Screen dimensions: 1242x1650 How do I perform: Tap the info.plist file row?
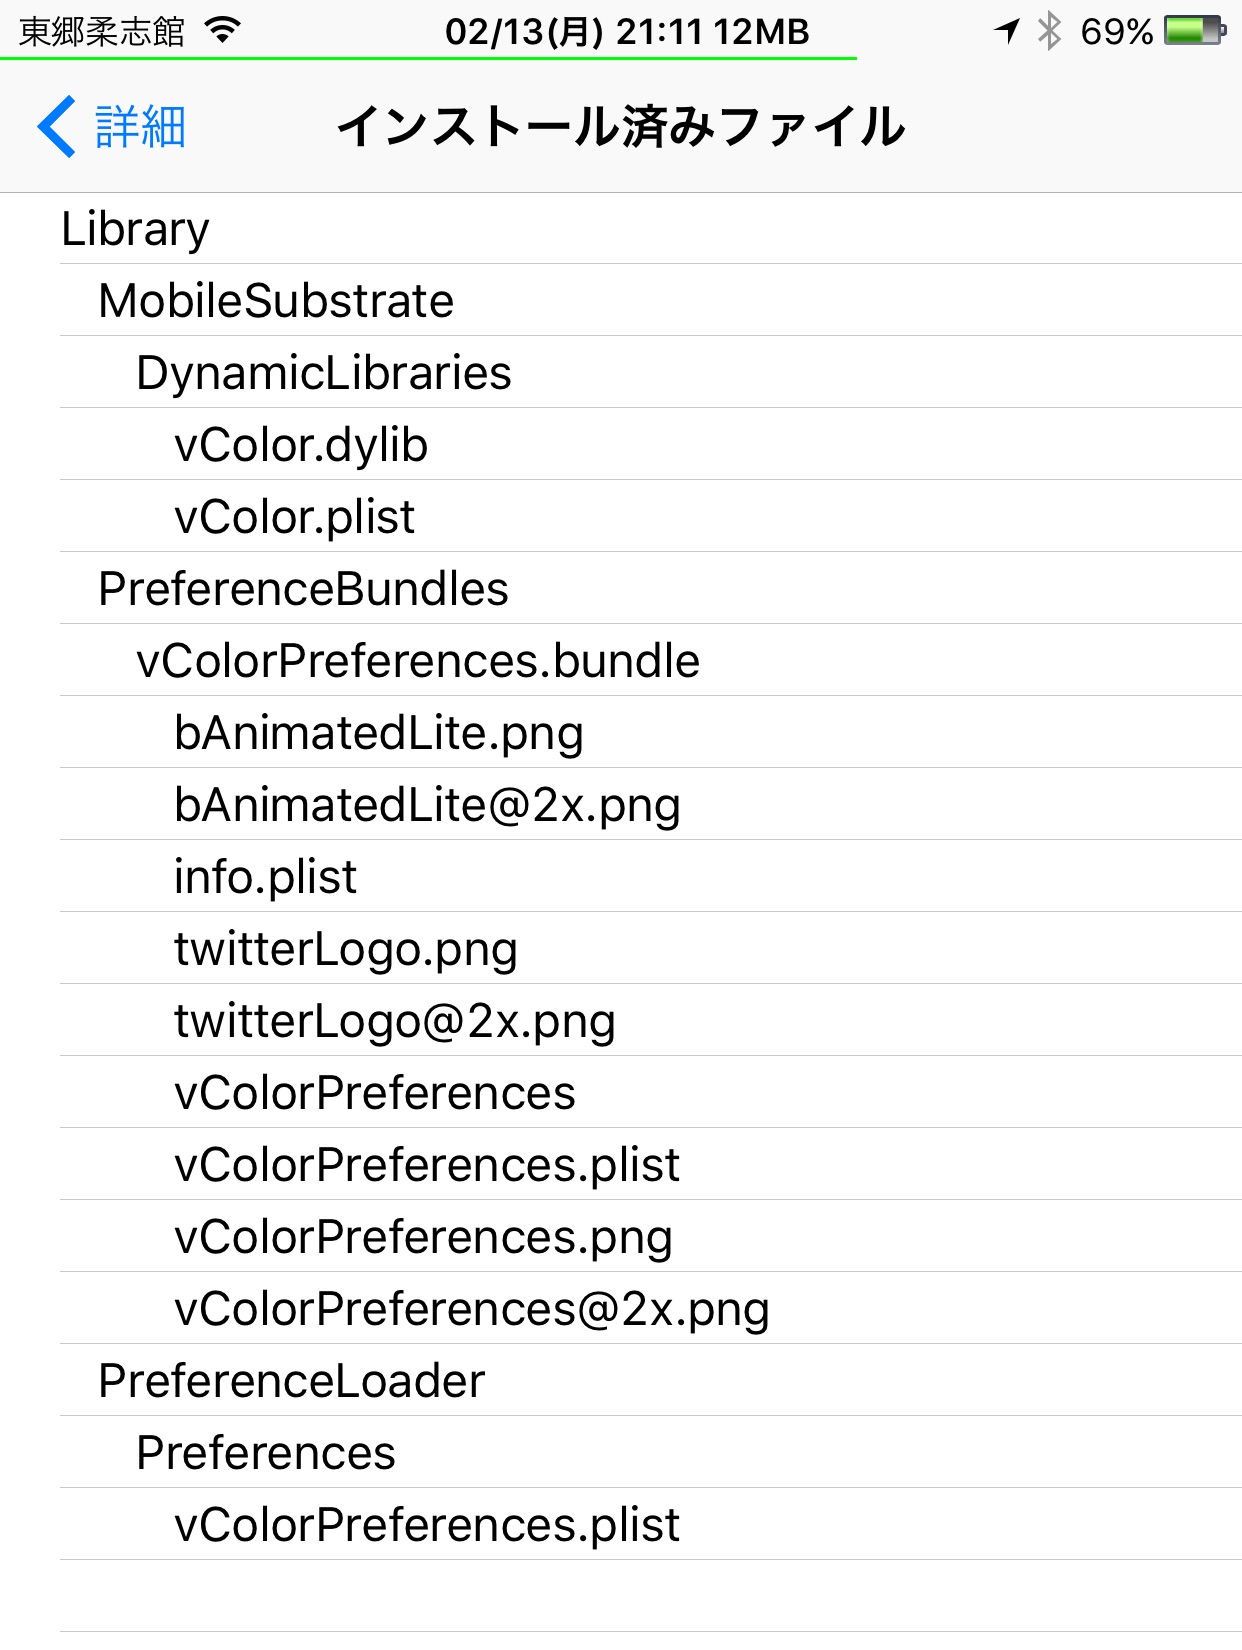point(651,877)
